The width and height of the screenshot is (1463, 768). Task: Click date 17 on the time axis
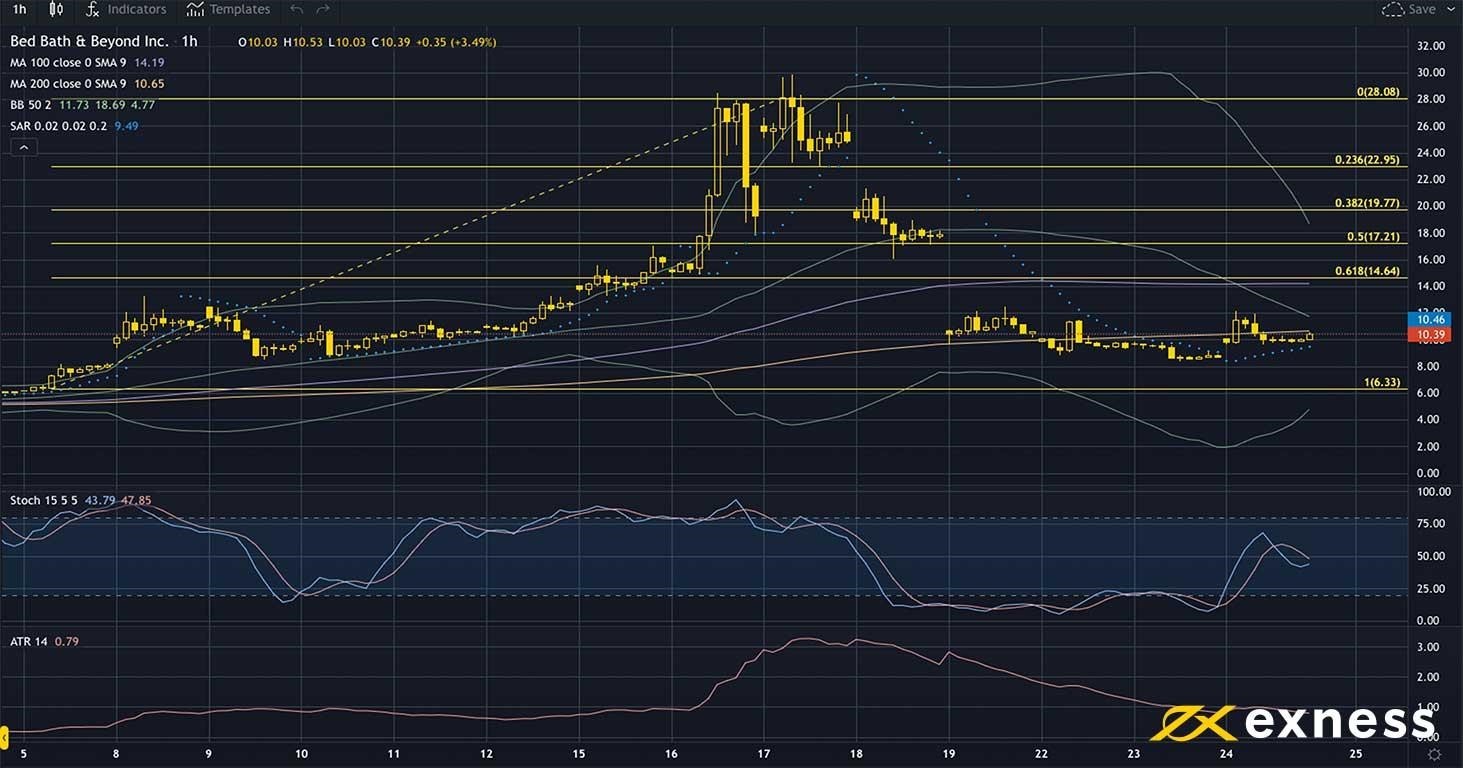click(764, 753)
